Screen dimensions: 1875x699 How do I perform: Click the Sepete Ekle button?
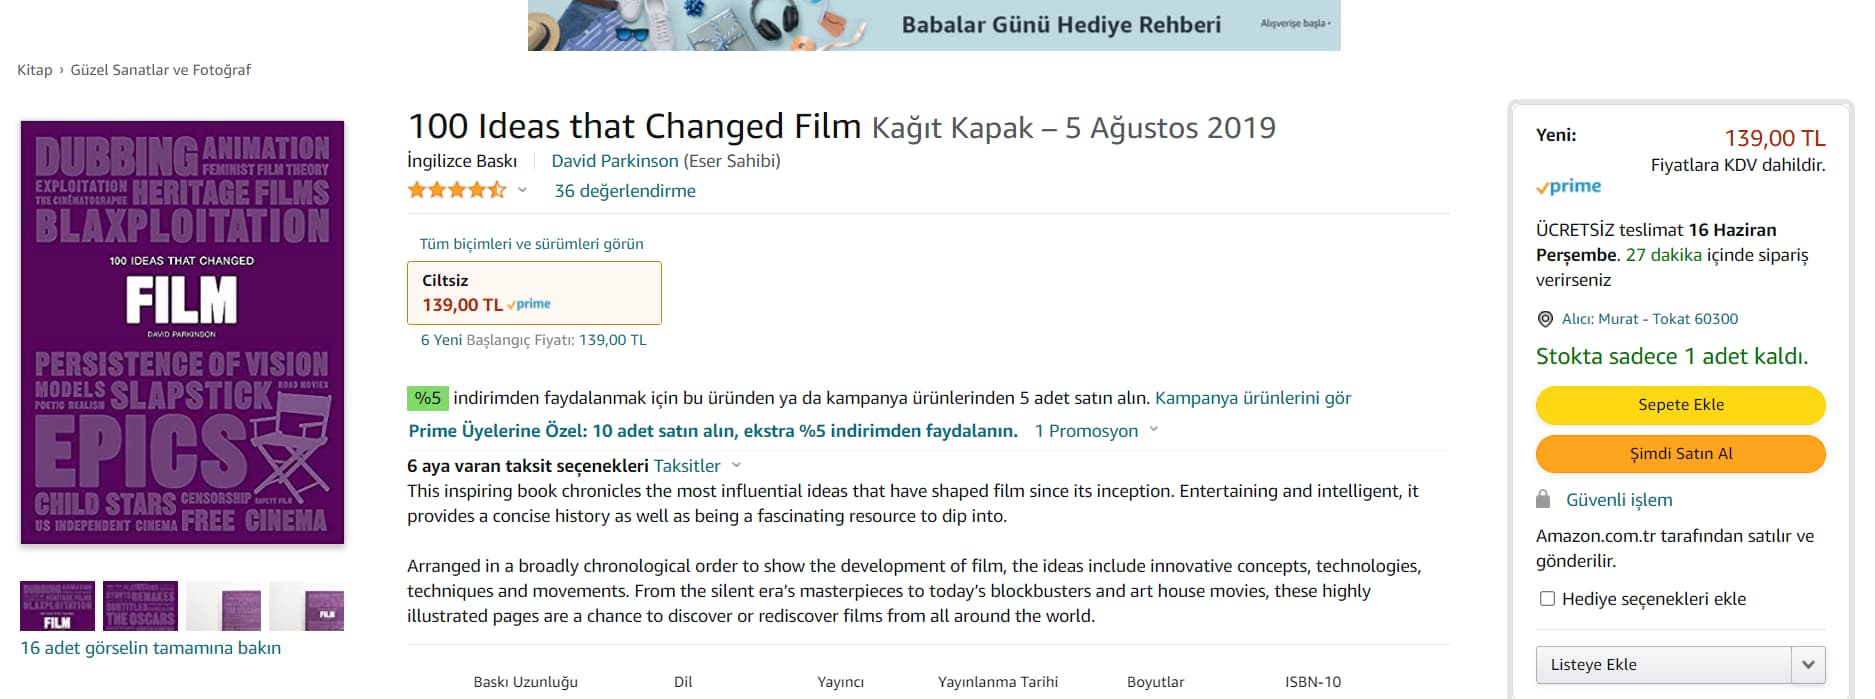(1680, 405)
